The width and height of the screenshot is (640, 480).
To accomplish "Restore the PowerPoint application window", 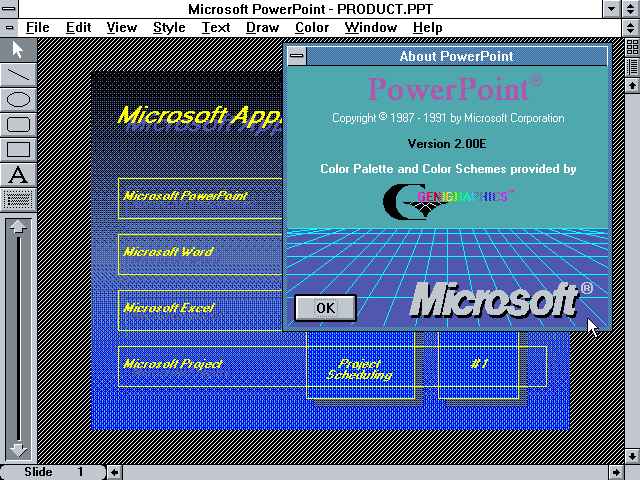I will 631,9.
